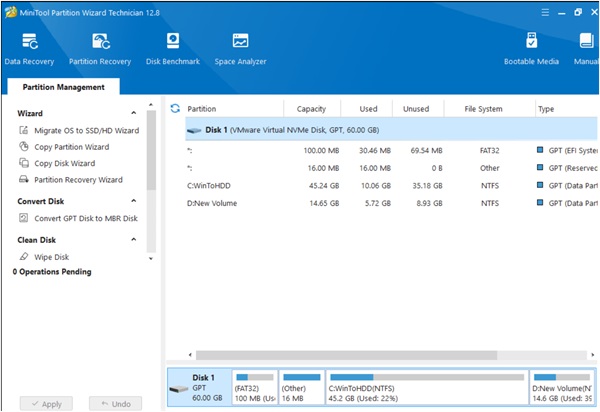Click the Disk 1 drive icon in partition list
The height and width of the screenshot is (412, 600).
click(x=194, y=130)
